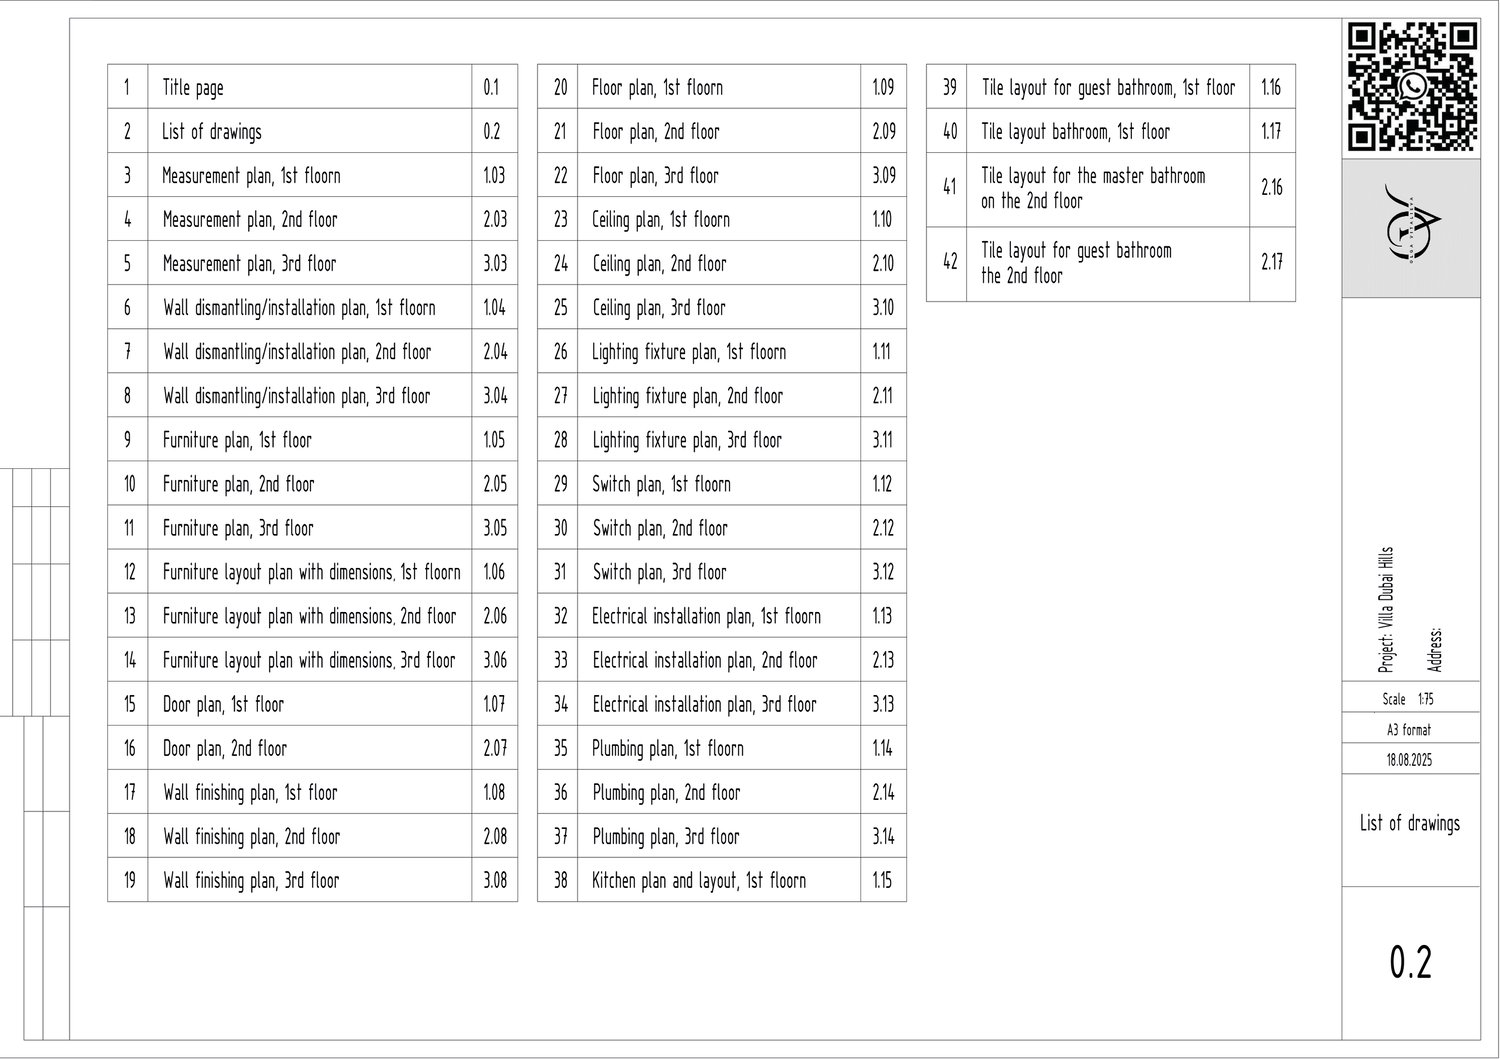Click Door plan, 1st floor entry
The image size is (1500, 1059).
point(223,704)
